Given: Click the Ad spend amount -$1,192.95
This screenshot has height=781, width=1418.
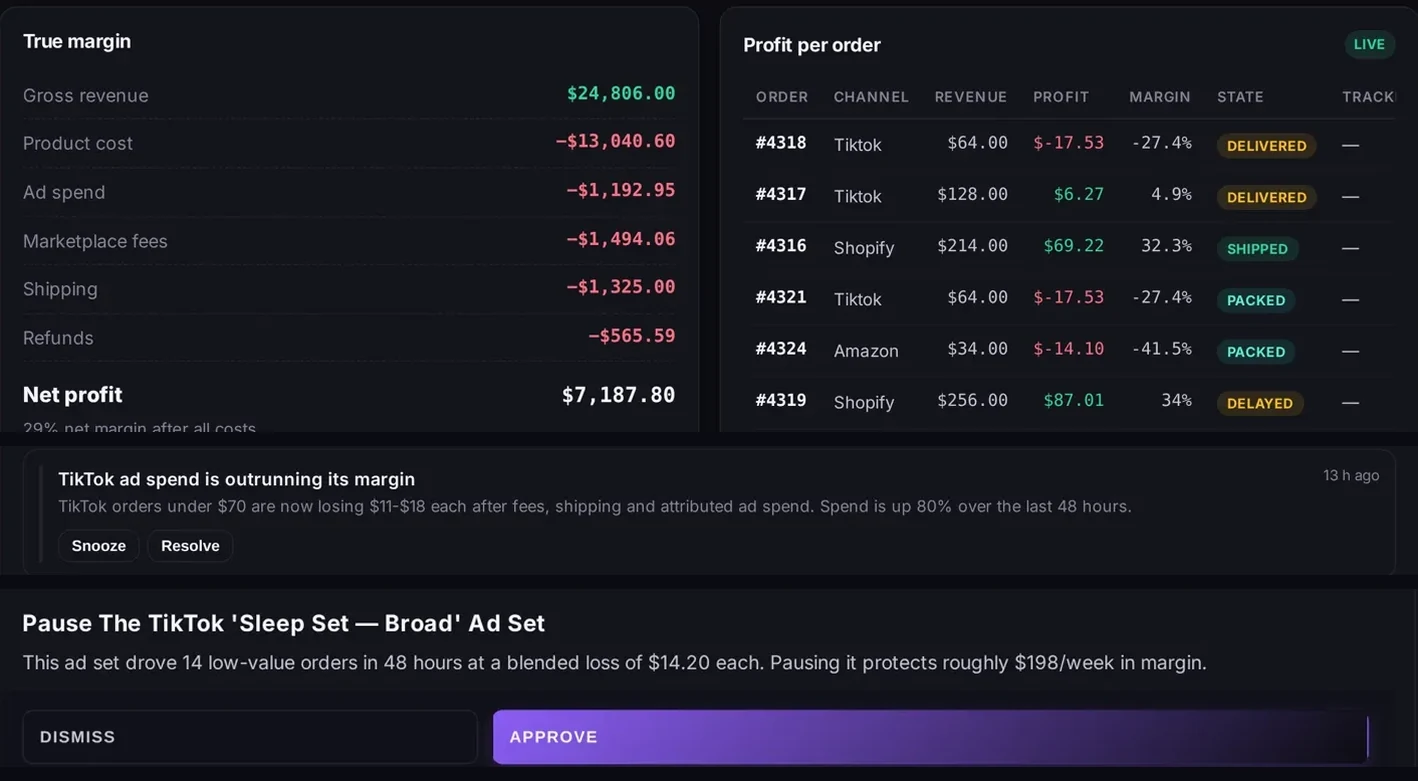Looking at the screenshot, I should click(x=621, y=190).
